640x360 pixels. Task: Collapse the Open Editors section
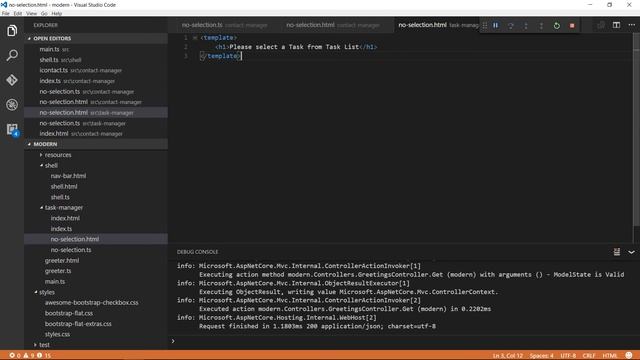pyautogui.click(x=96, y=38)
